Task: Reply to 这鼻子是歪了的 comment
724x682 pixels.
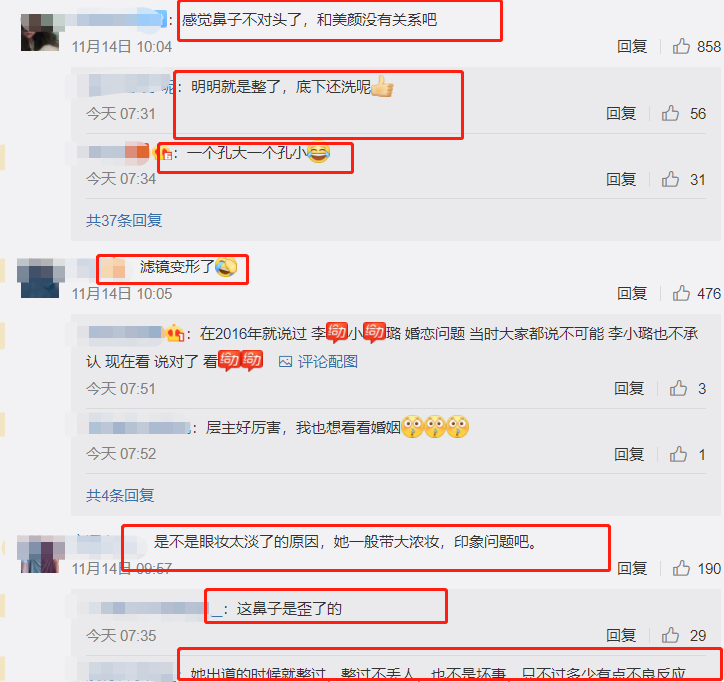Action: [x=621, y=635]
